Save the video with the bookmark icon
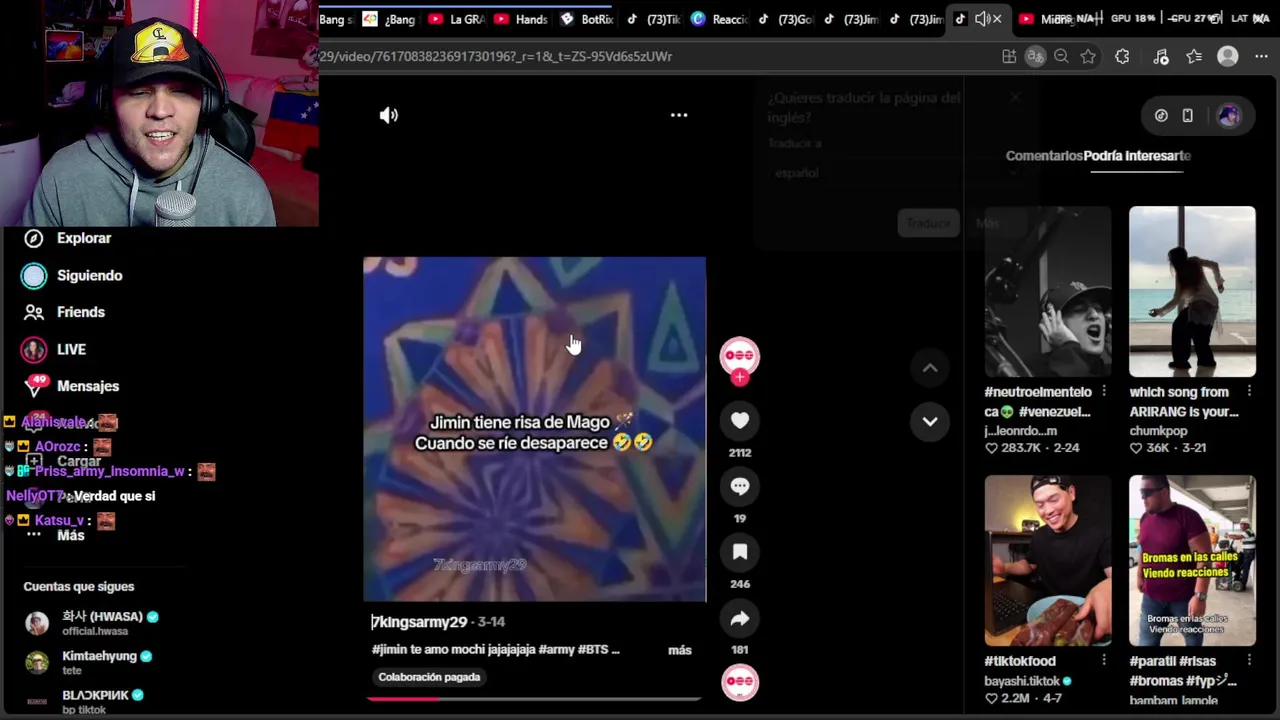 pos(740,552)
